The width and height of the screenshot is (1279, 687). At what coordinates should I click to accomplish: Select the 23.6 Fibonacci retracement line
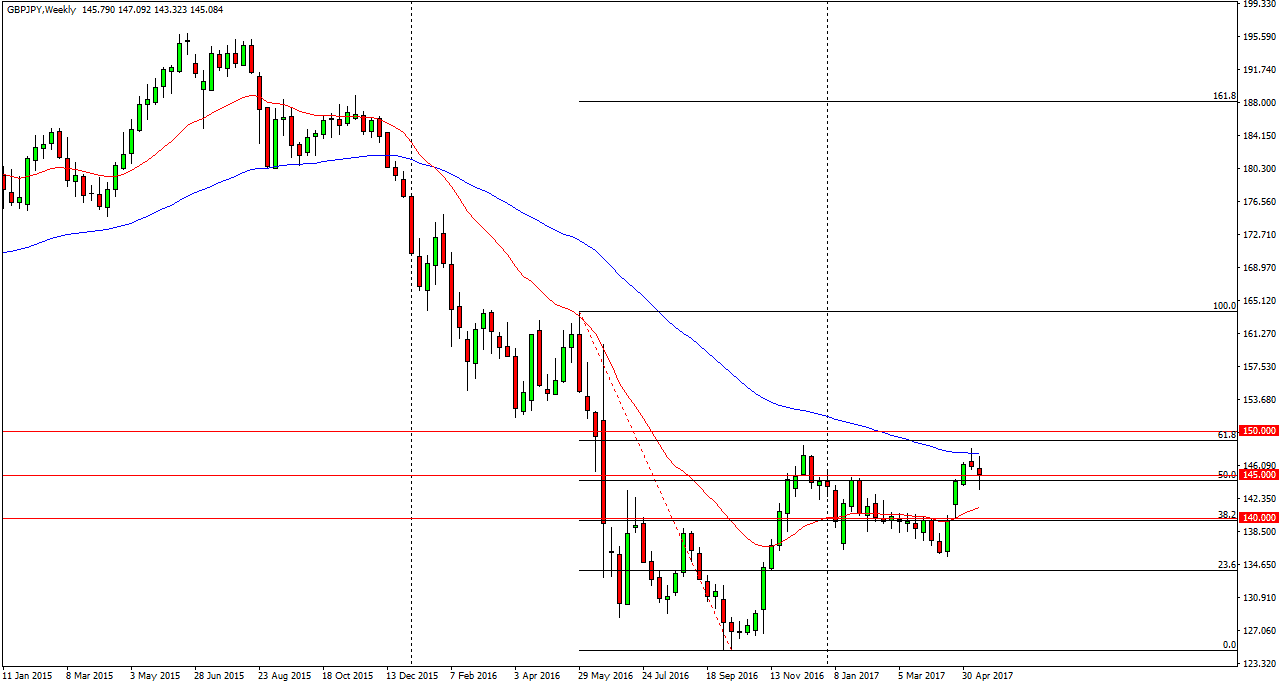(900, 570)
